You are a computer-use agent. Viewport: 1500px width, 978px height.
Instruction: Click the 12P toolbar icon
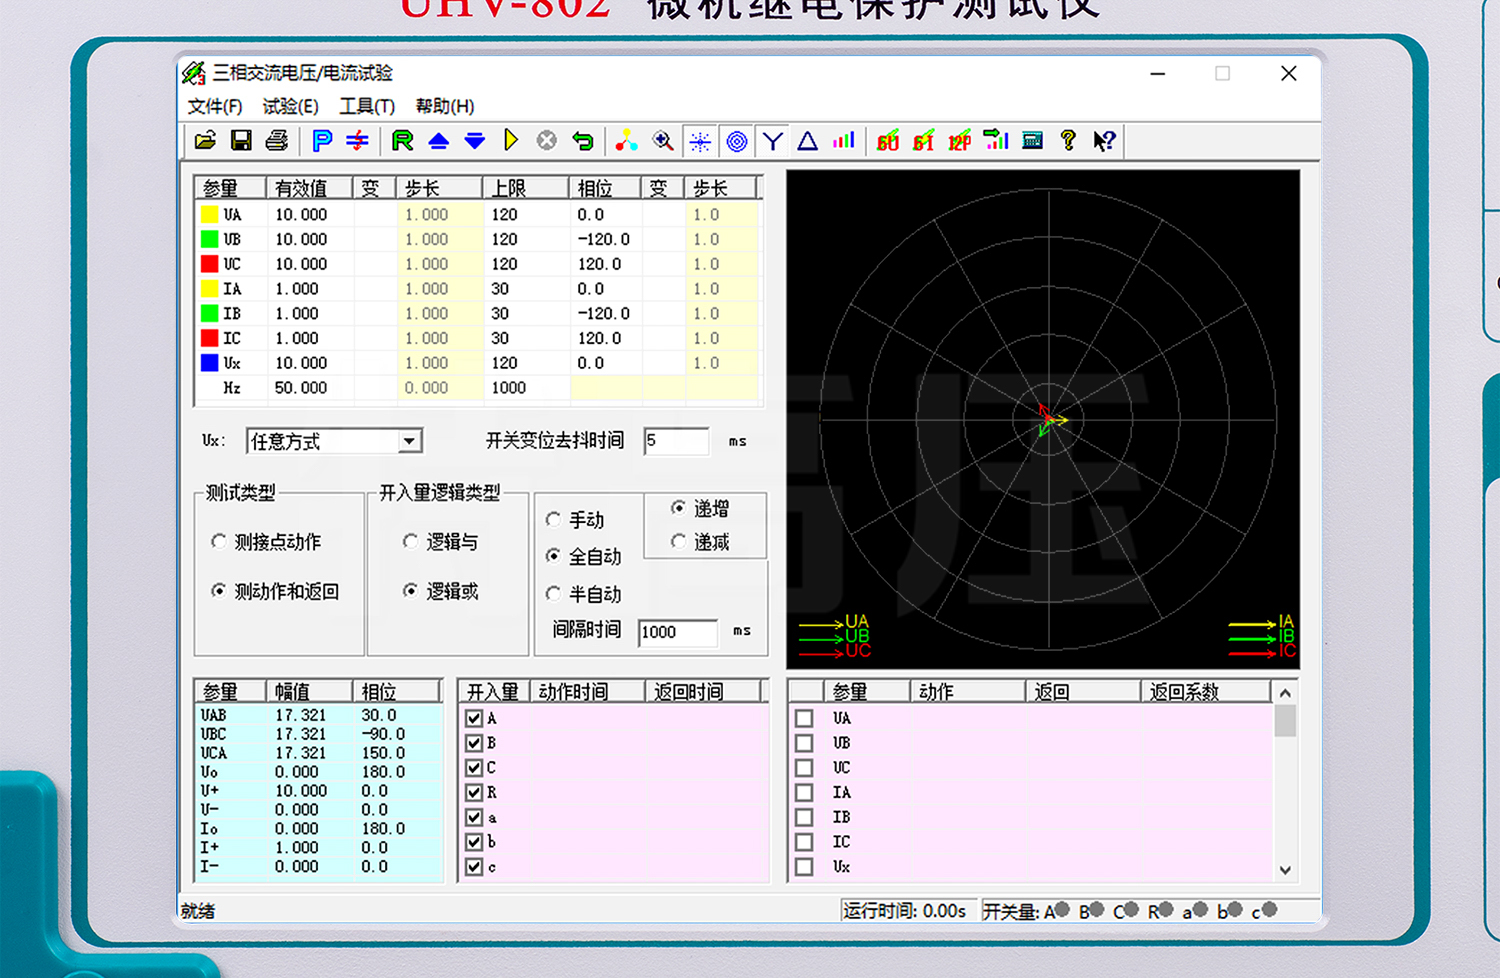958,141
